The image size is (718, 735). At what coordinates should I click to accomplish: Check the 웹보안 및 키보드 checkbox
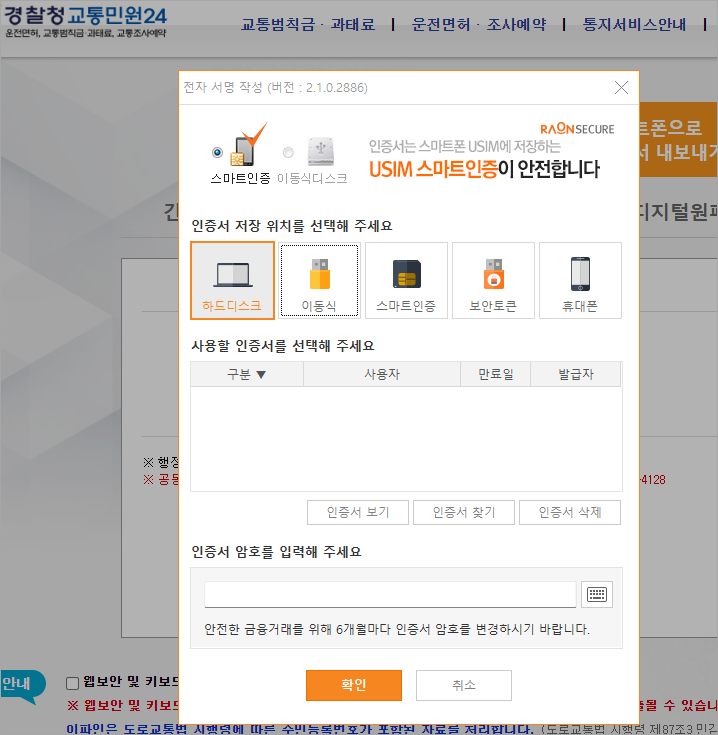72,683
